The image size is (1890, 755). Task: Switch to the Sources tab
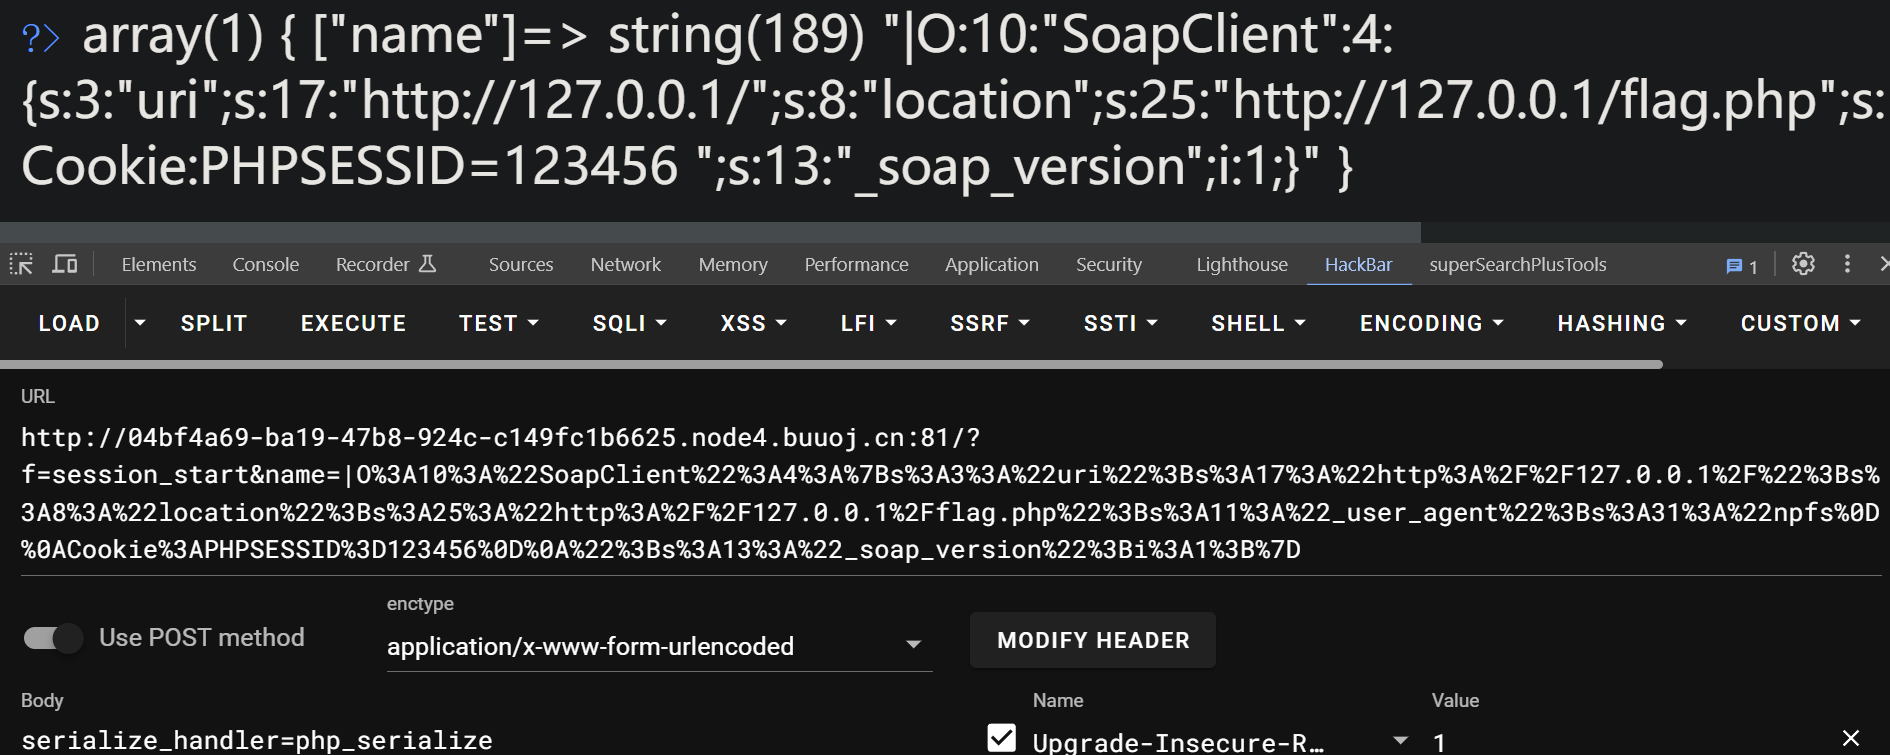click(x=521, y=264)
